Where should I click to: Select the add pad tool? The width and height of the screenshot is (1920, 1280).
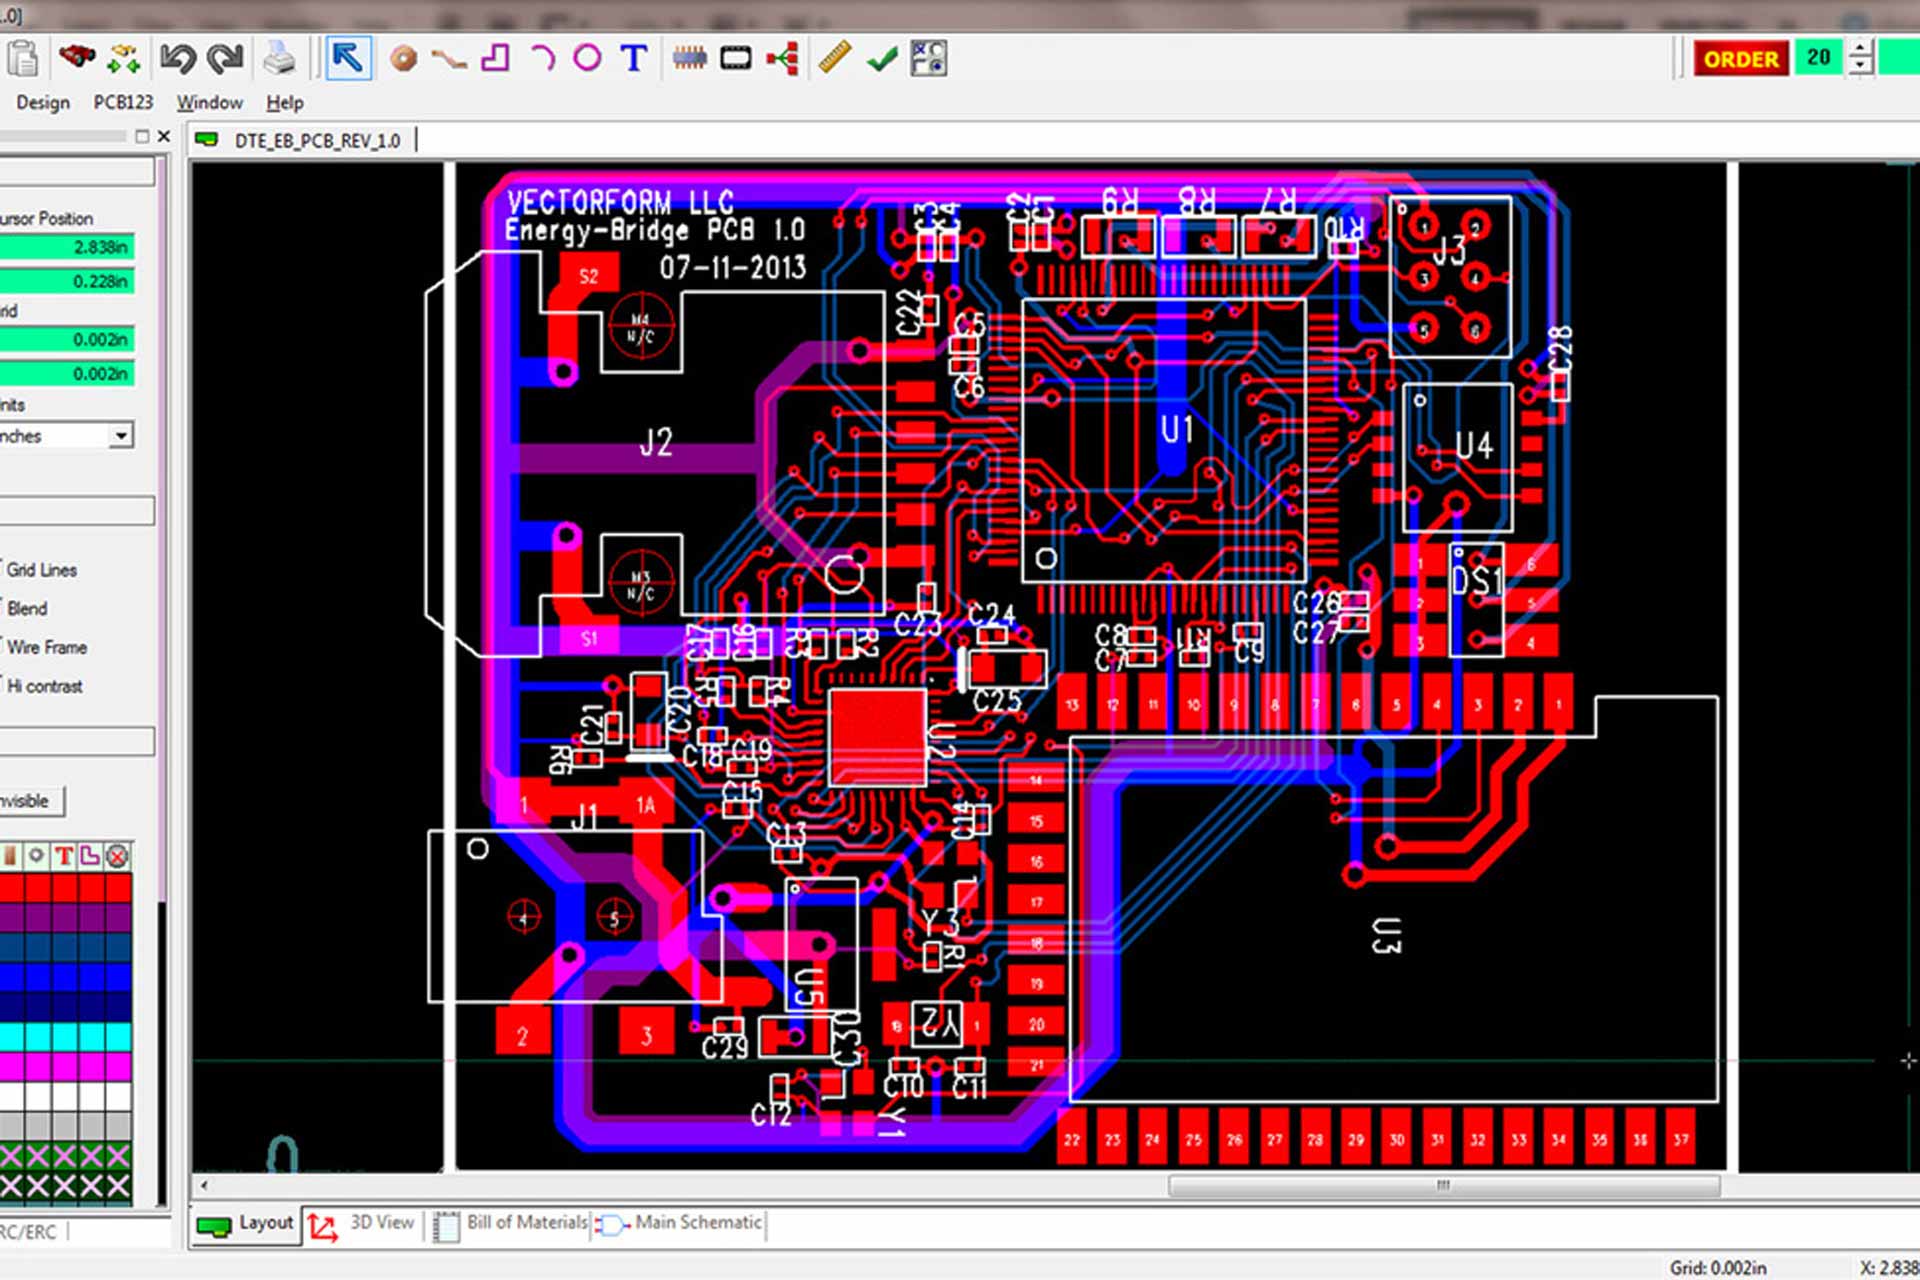point(403,59)
